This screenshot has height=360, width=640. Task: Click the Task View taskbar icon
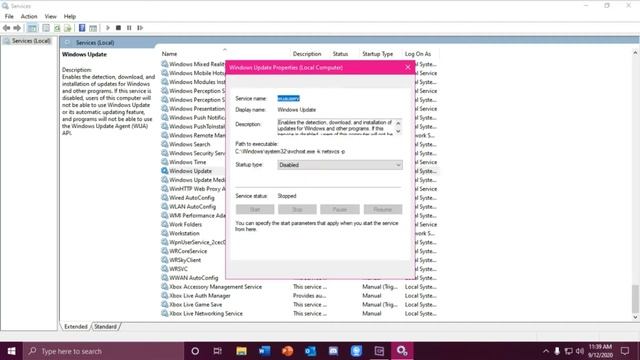tap(218, 351)
